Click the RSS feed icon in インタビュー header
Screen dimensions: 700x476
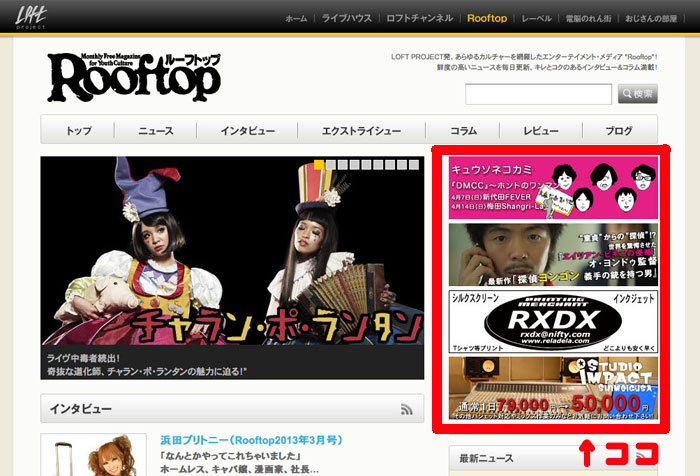pos(406,409)
